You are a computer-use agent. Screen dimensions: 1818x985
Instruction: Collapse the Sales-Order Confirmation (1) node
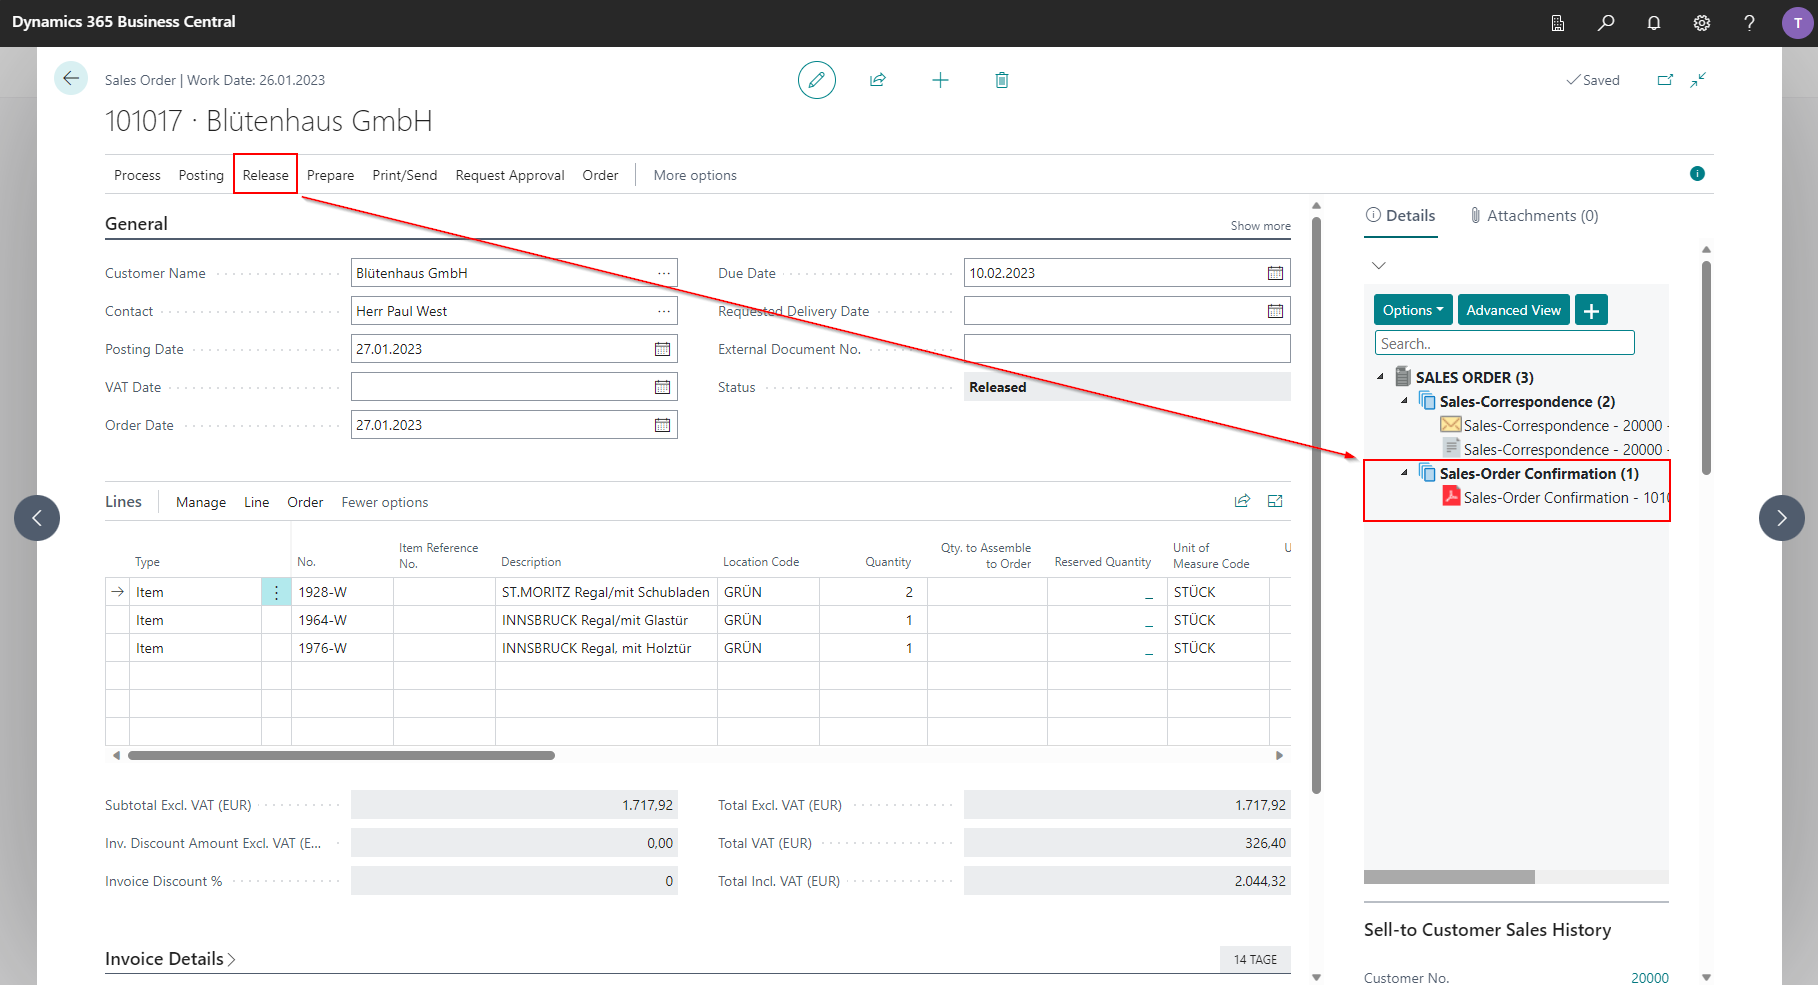(1405, 473)
